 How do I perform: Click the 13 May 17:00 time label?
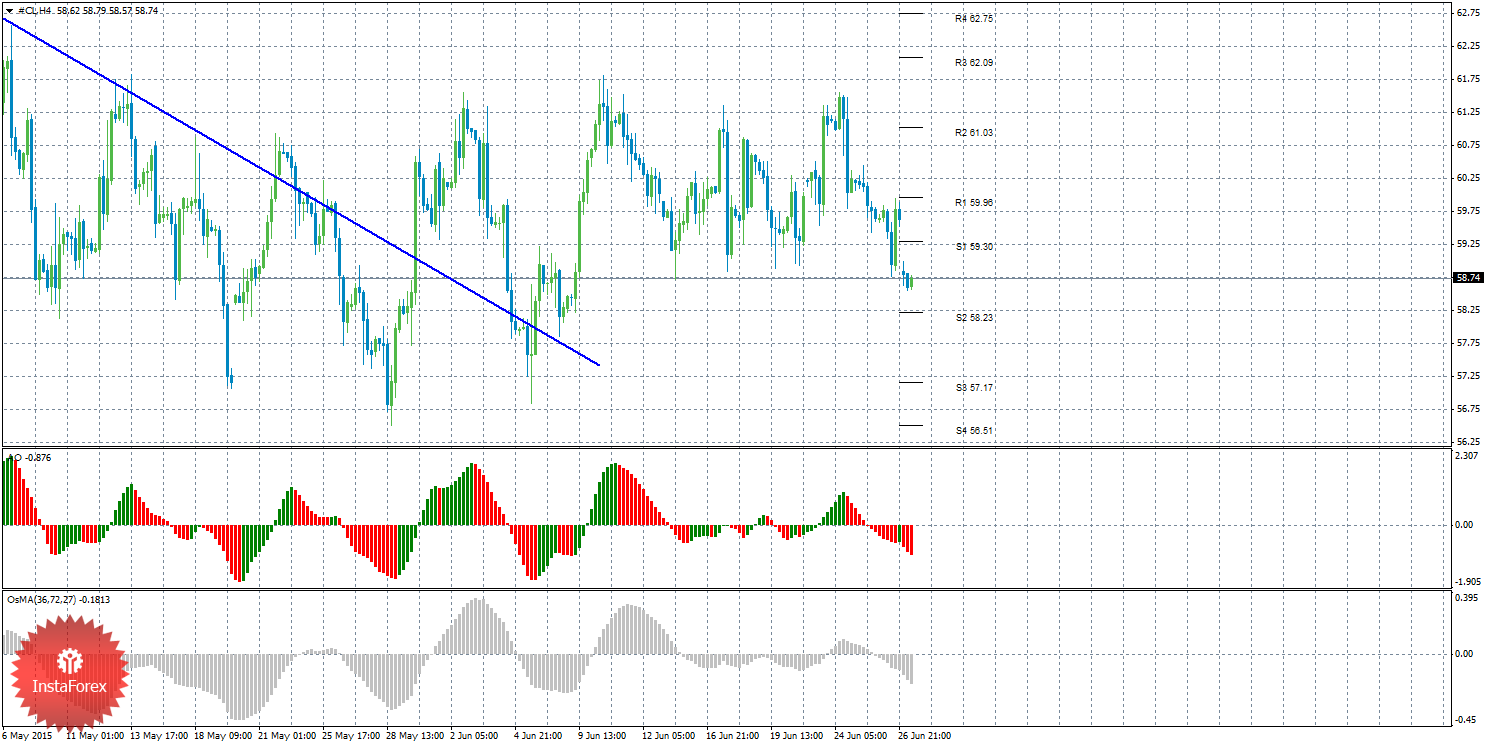click(x=160, y=736)
